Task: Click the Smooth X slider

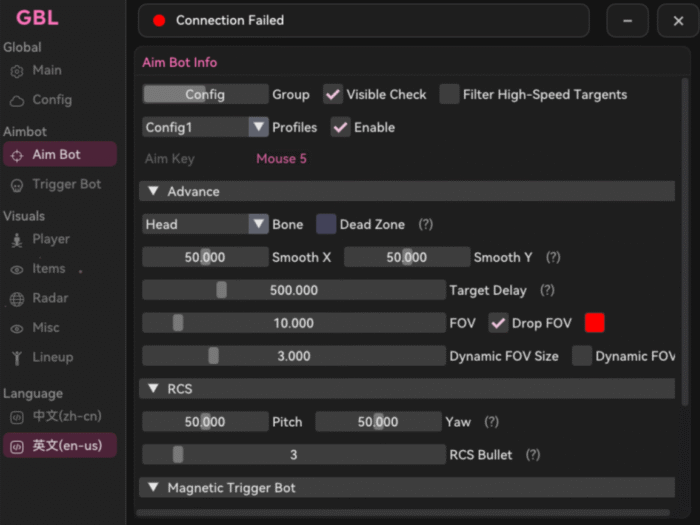Action: click(205, 257)
